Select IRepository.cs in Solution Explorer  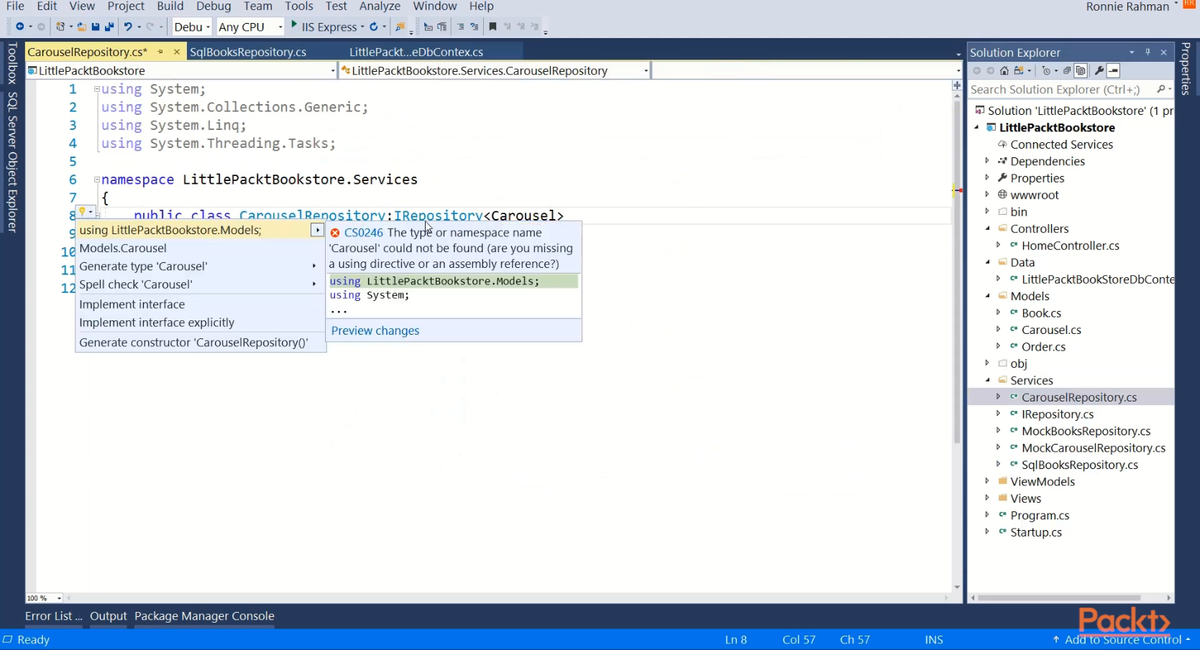[x=1057, y=414]
